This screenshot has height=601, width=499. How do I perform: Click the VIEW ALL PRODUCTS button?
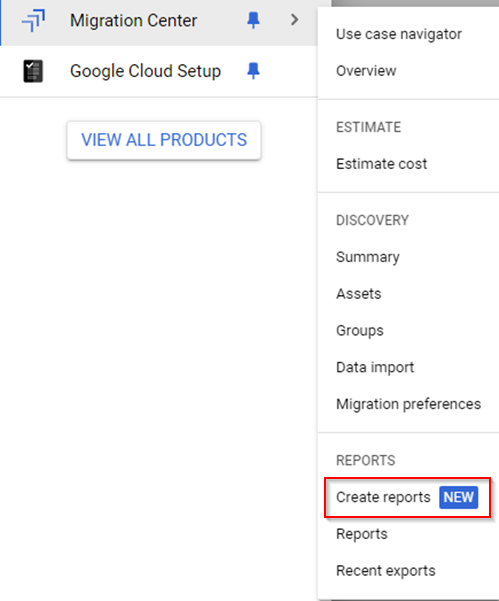click(x=164, y=140)
